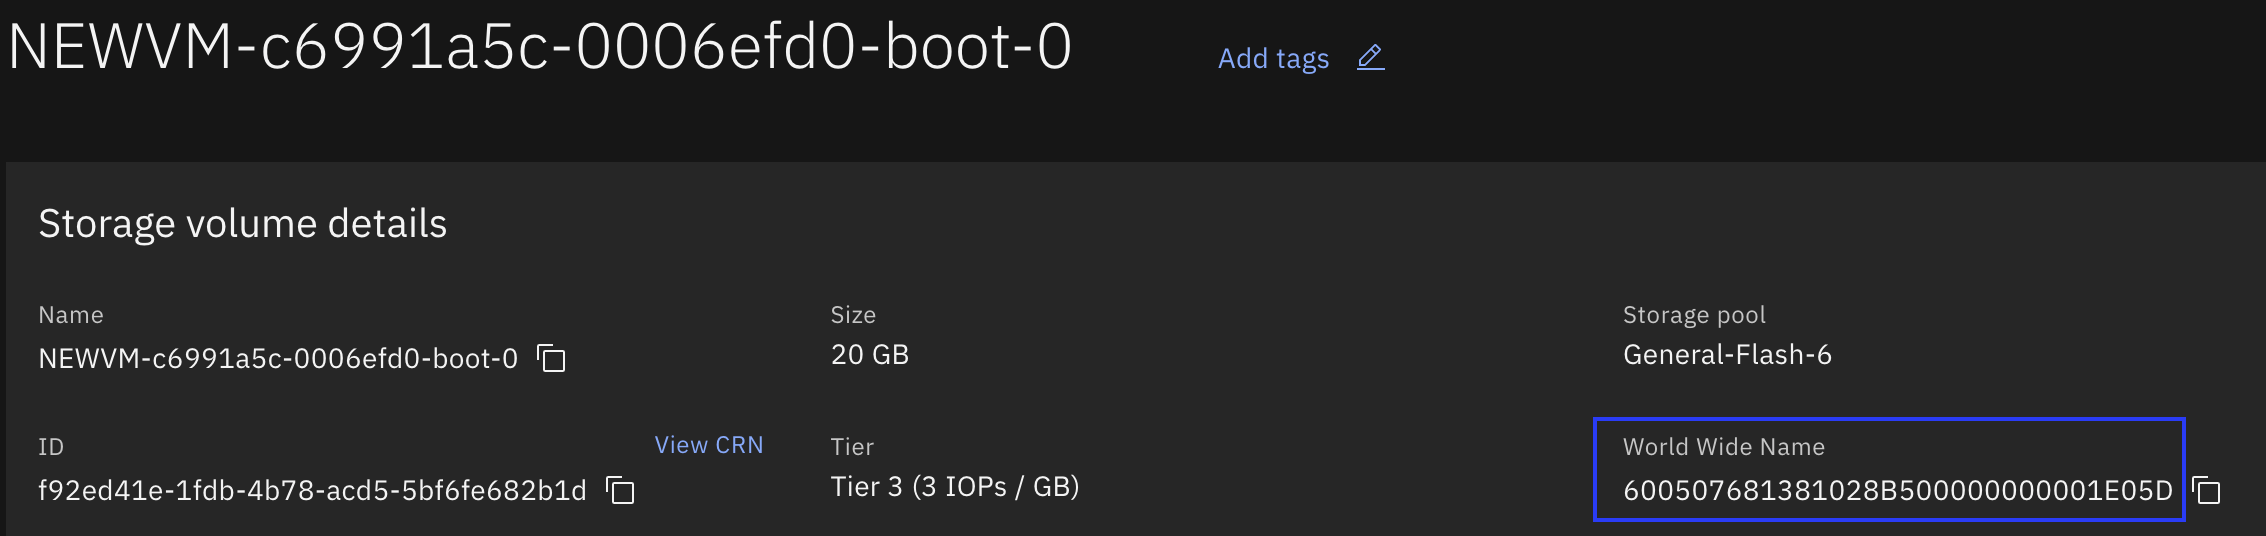Click the General-Flash-6 storage pool value
The width and height of the screenshot is (2266, 536).
click(1727, 354)
